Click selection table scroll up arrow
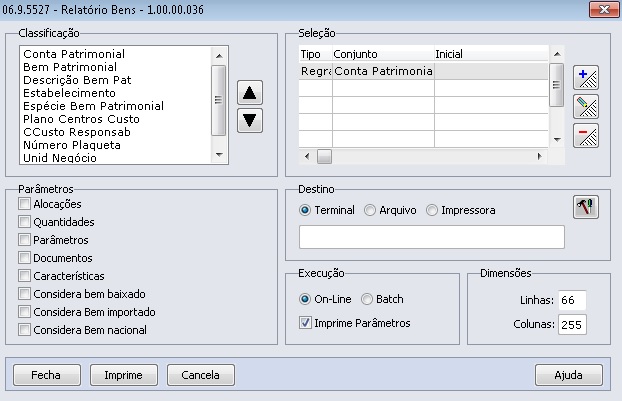This screenshot has height=401, width=622. tap(557, 54)
